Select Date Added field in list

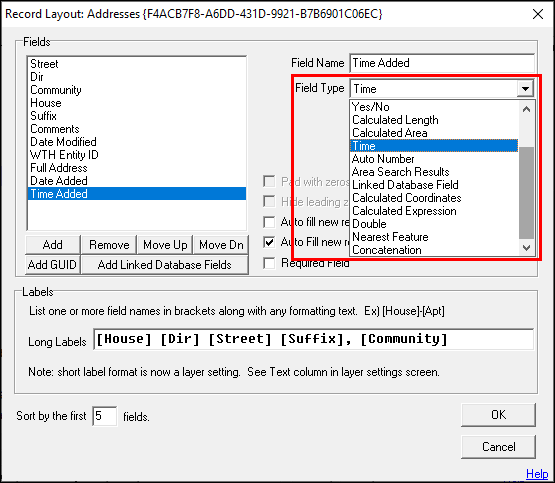137,181
